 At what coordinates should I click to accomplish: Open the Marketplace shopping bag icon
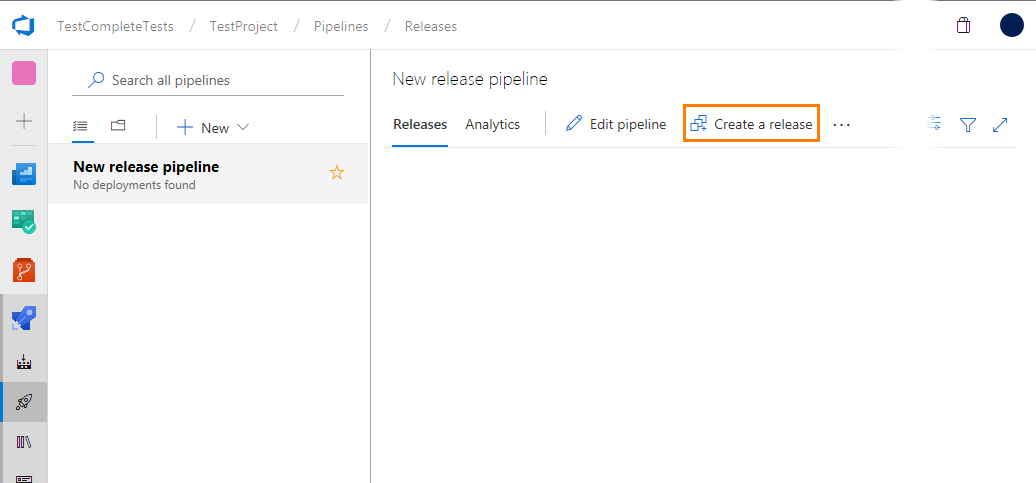pyautogui.click(x=963, y=26)
